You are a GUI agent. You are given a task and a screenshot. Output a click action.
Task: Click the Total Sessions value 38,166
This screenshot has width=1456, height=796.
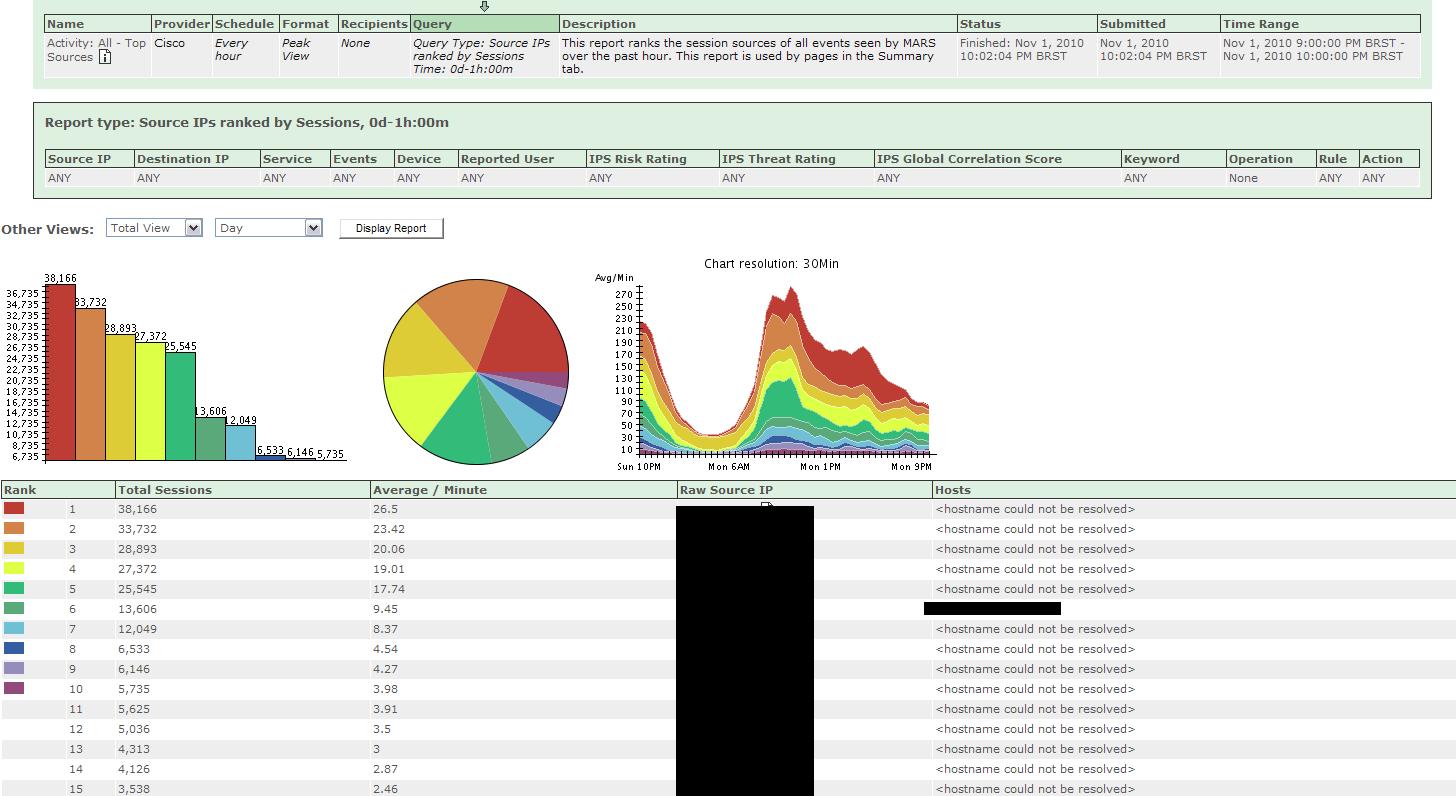(x=138, y=509)
